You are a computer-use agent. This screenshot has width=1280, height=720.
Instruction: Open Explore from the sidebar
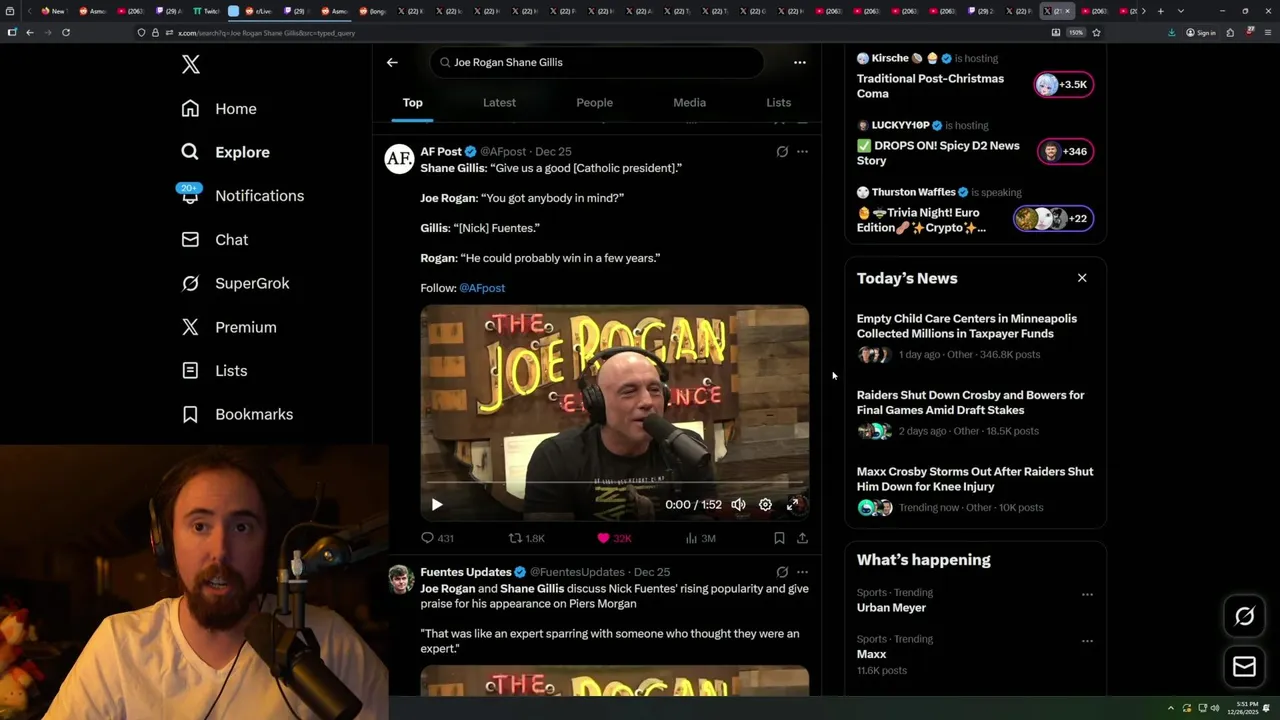(226, 152)
